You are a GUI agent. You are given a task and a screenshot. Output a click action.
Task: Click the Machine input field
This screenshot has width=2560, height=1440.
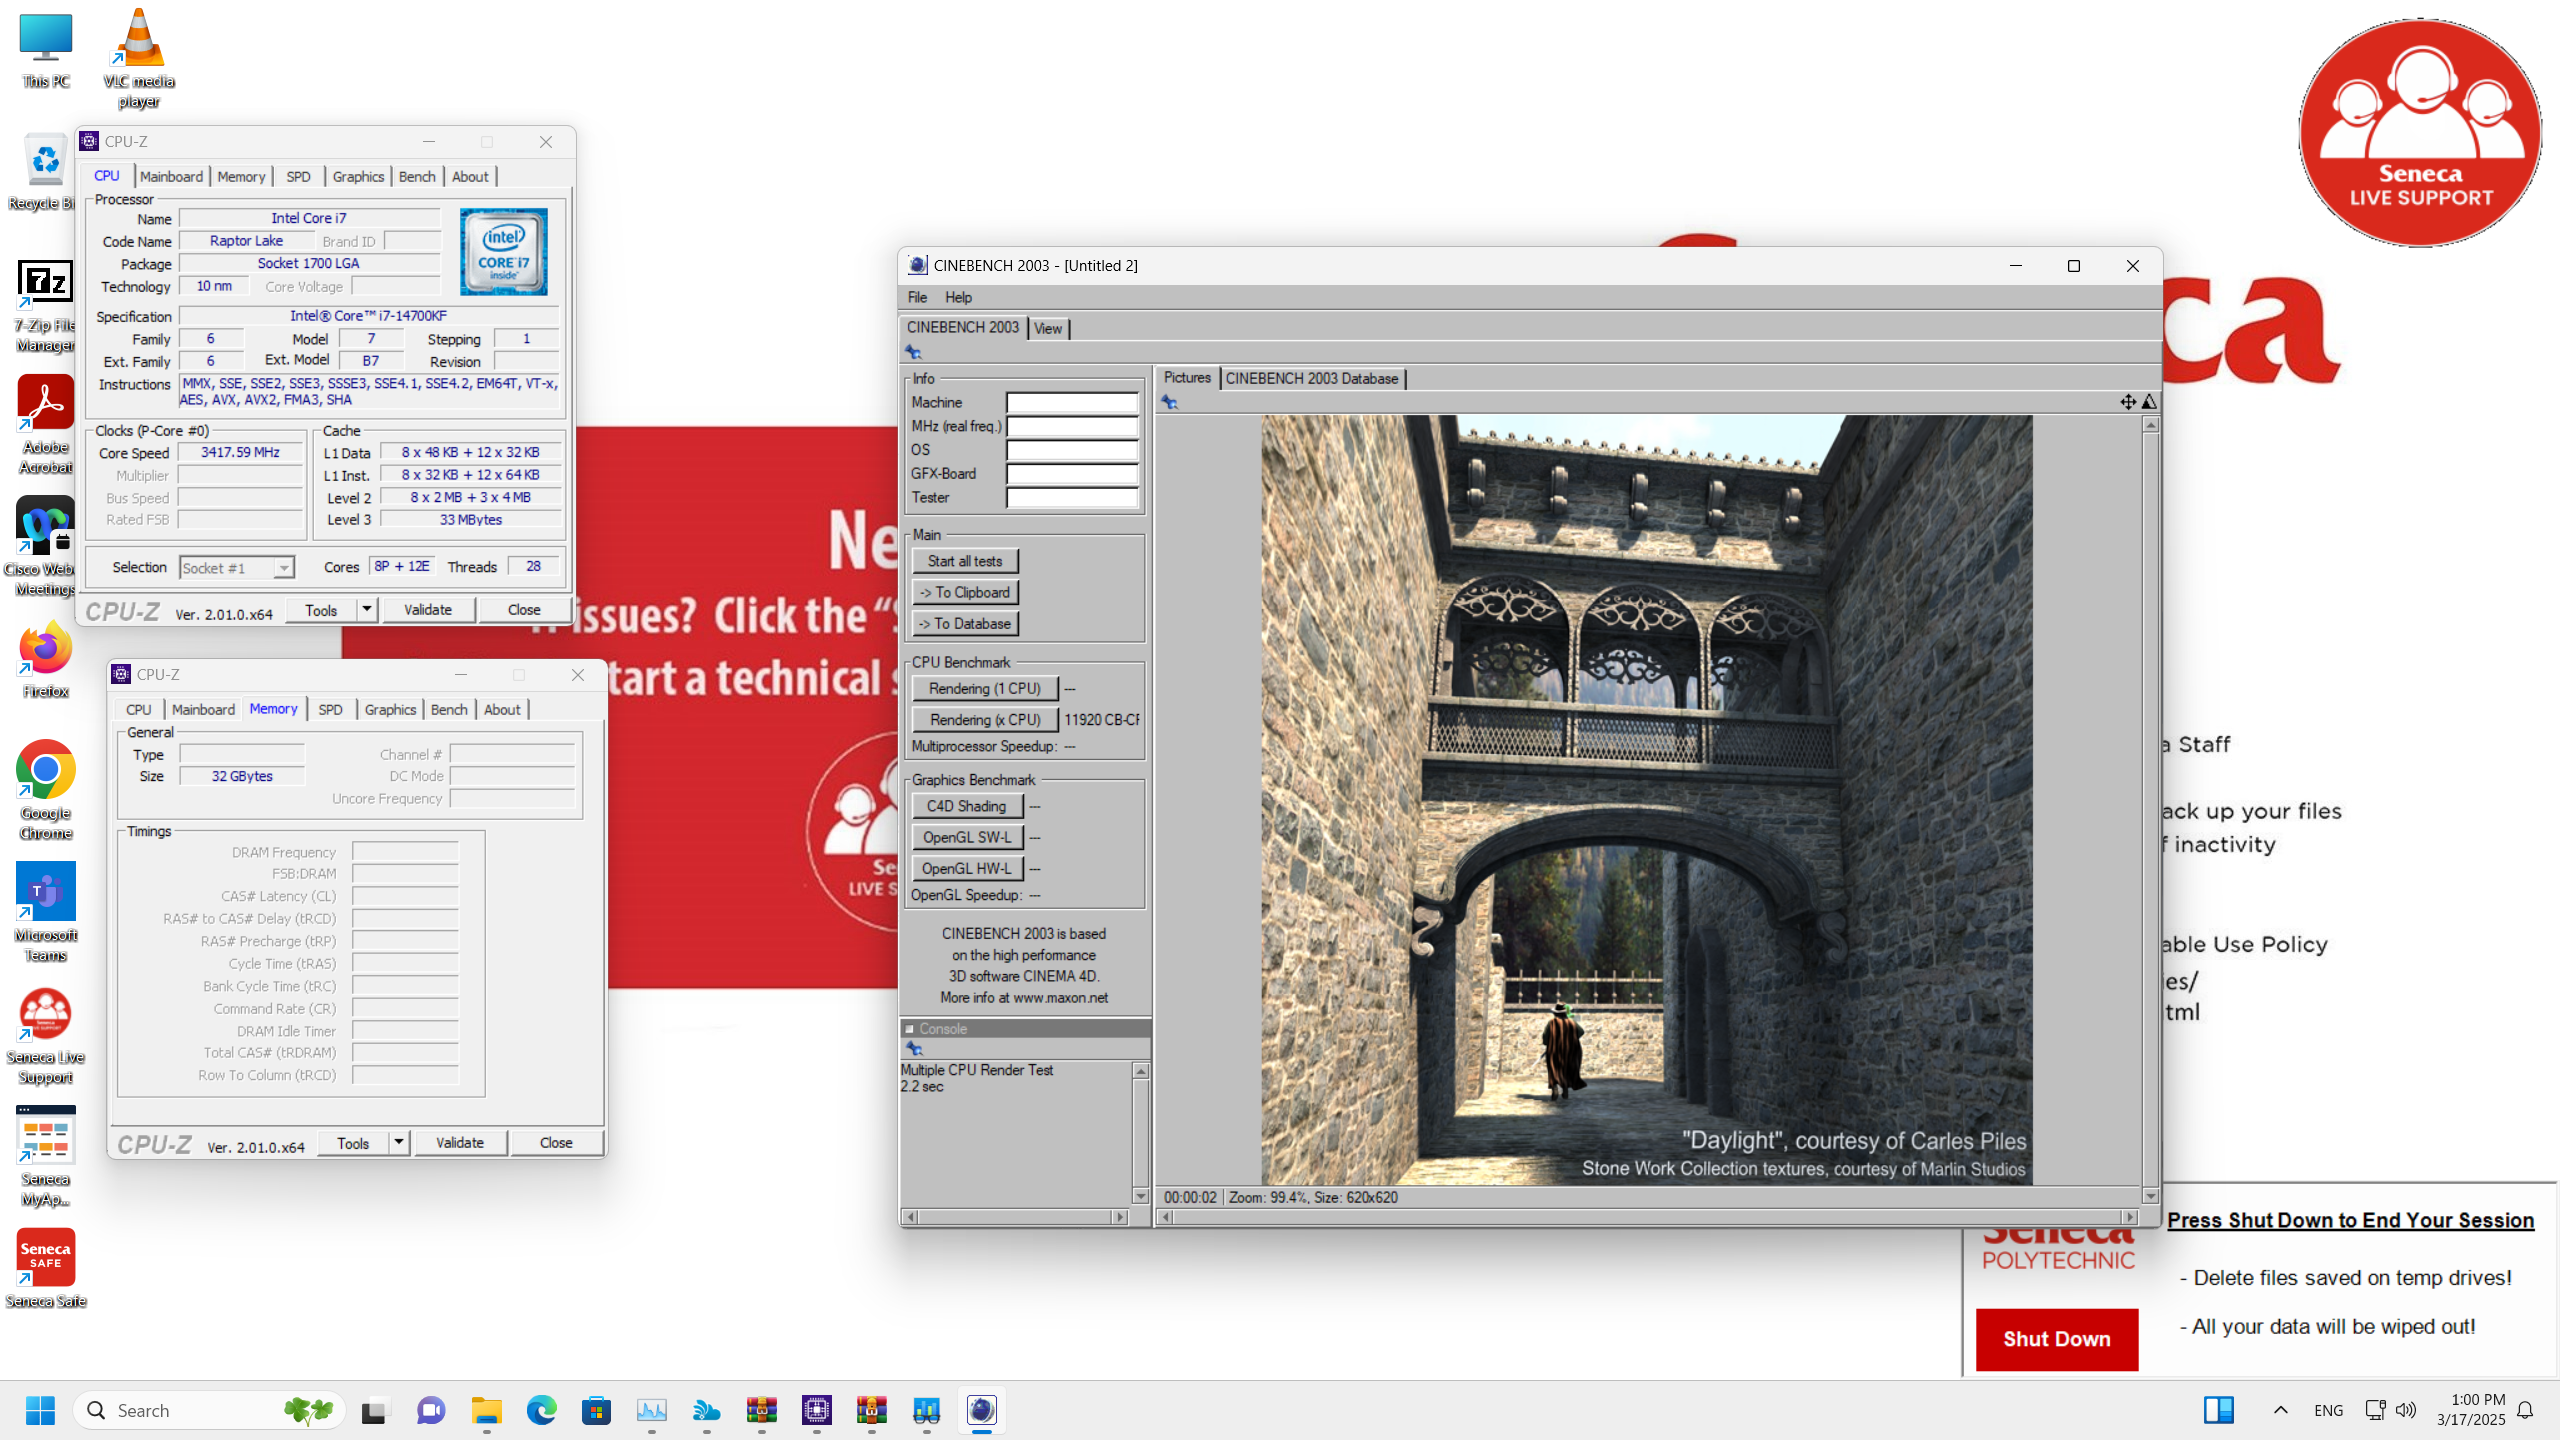tap(1072, 402)
